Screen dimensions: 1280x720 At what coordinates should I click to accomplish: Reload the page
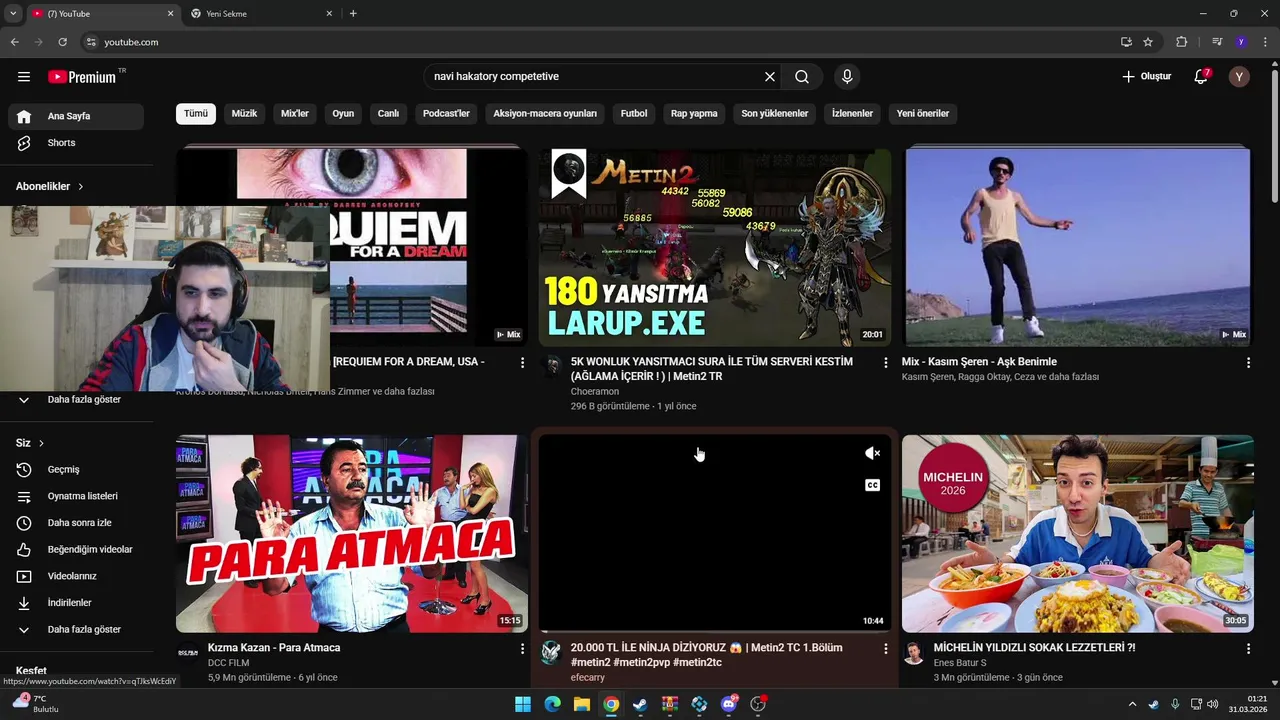(x=62, y=42)
